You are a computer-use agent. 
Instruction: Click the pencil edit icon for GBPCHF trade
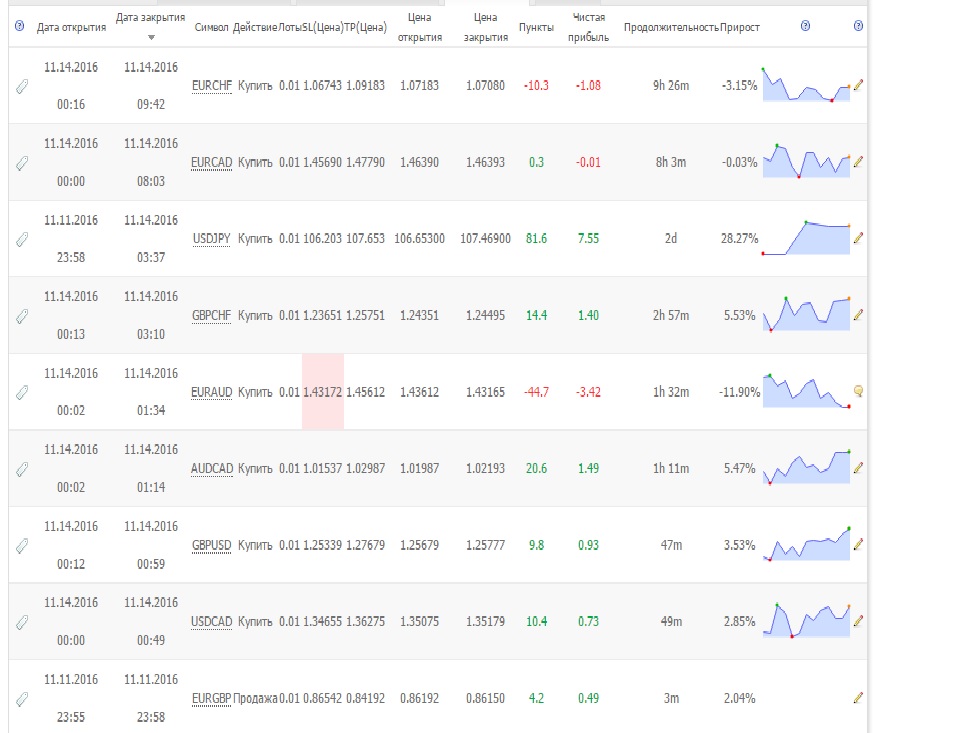coord(858,315)
